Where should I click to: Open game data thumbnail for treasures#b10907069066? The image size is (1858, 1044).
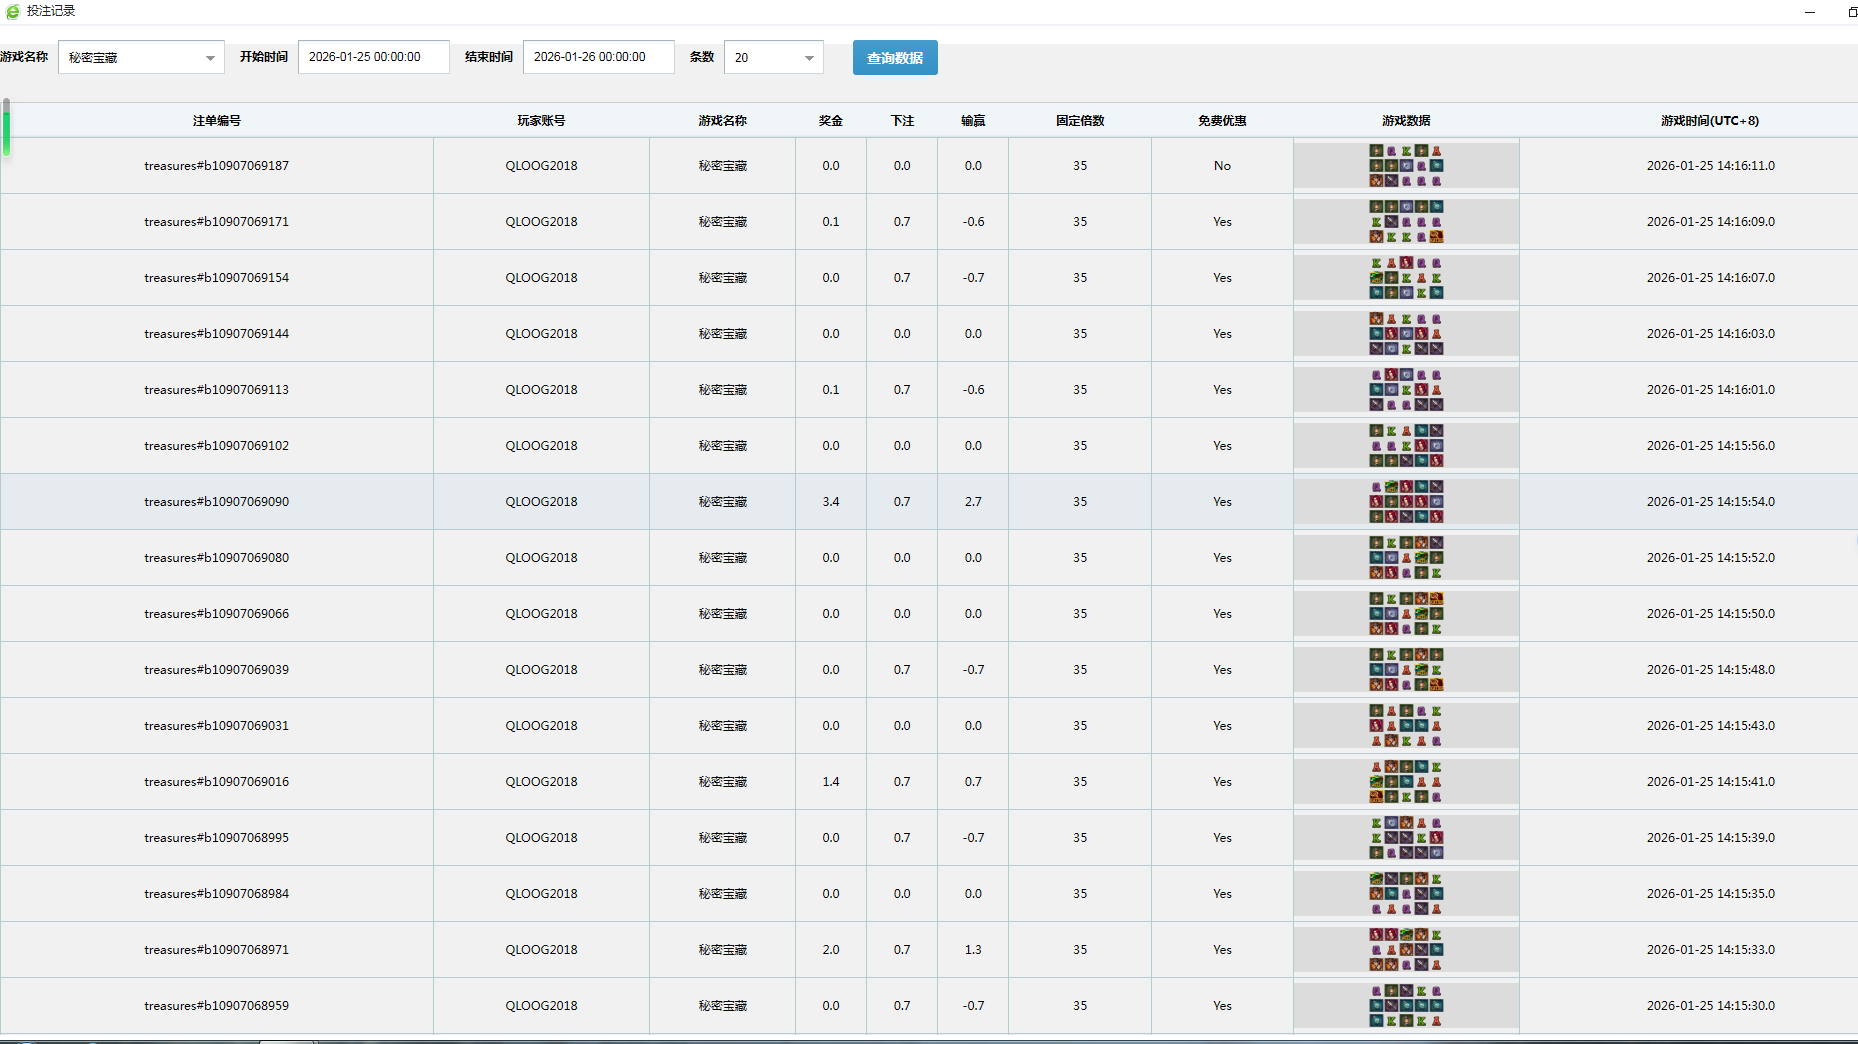[1405, 614]
